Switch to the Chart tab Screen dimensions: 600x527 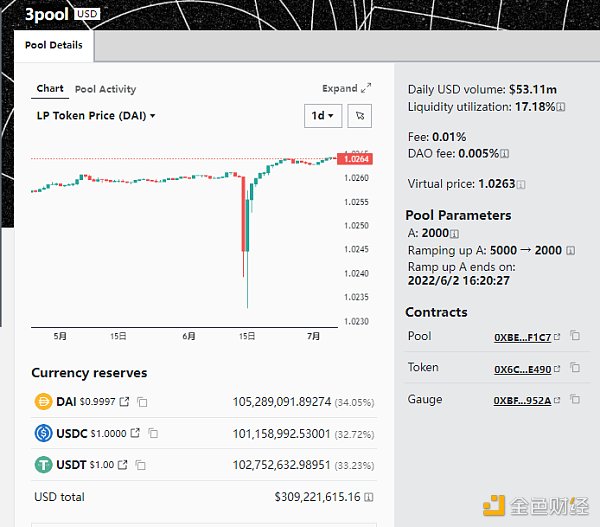50,88
